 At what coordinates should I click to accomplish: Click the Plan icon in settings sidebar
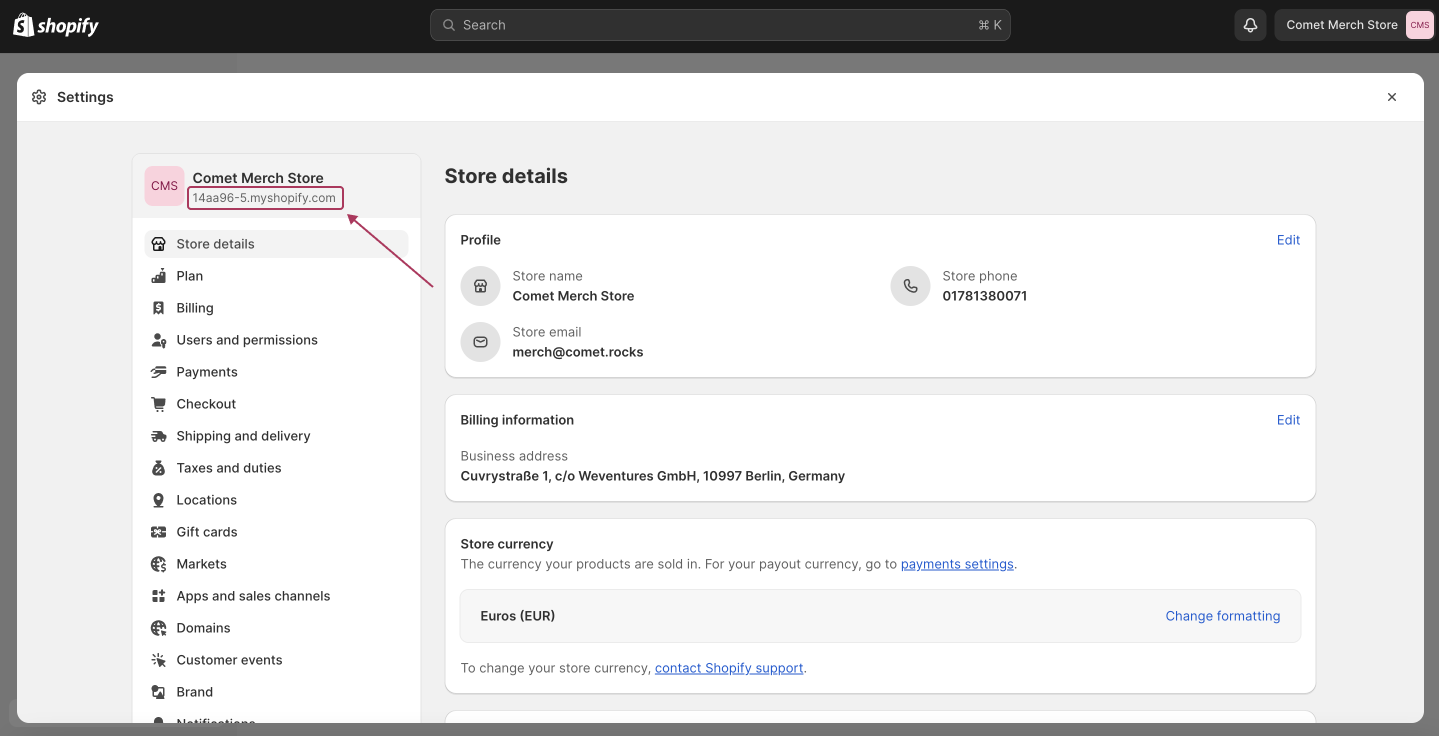coord(158,276)
